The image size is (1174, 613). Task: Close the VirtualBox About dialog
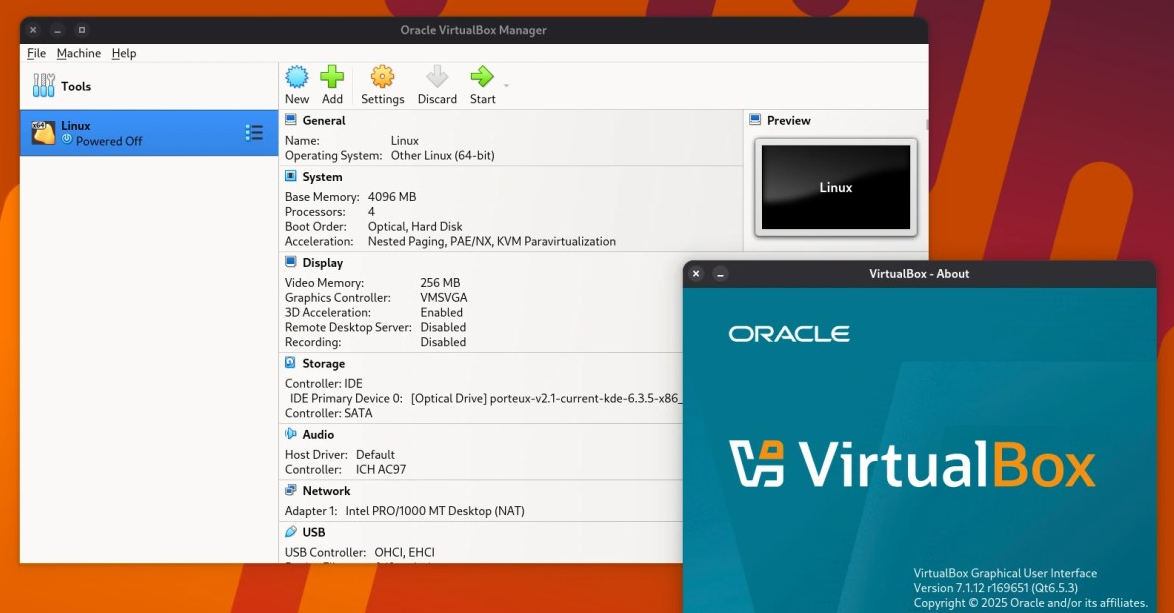coord(696,274)
